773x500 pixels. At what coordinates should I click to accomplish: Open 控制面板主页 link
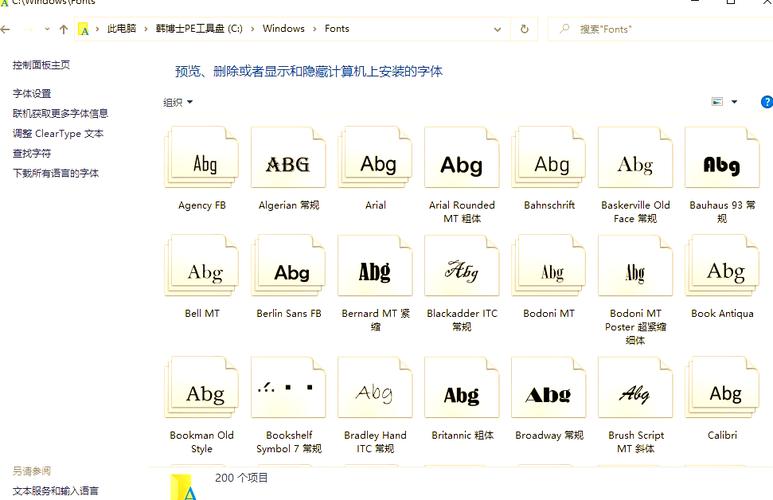coord(41,65)
